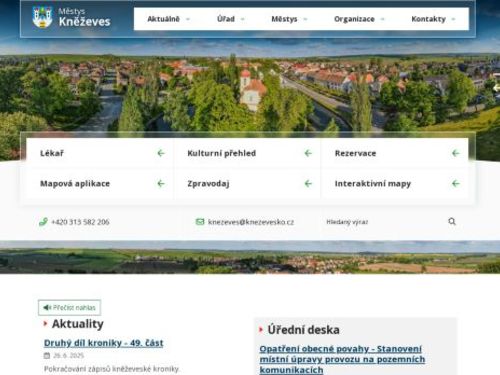Click the knezeves@knezevesko.cz email link
The width and height of the screenshot is (500, 375).
[x=251, y=222]
